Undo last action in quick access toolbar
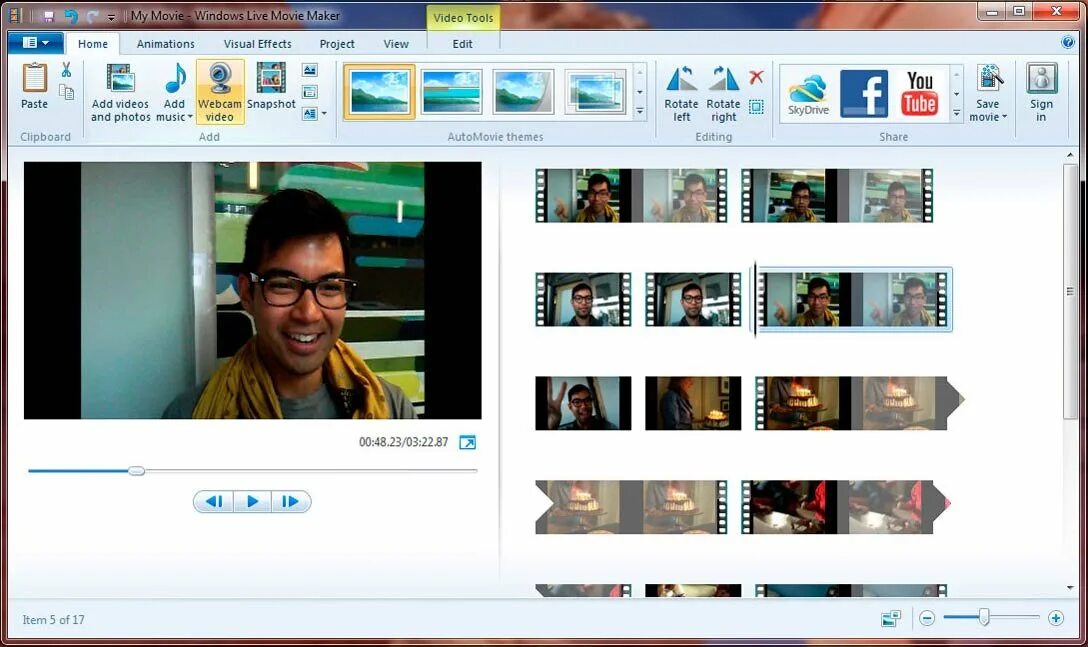The height and width of the screenshot is (647, 1088). [71, 16]
